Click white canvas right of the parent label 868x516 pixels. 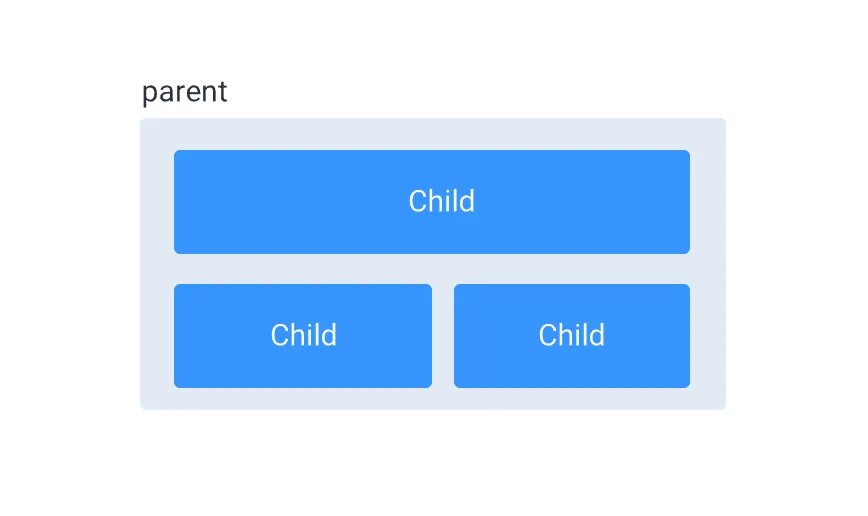(x=476, y=92)
